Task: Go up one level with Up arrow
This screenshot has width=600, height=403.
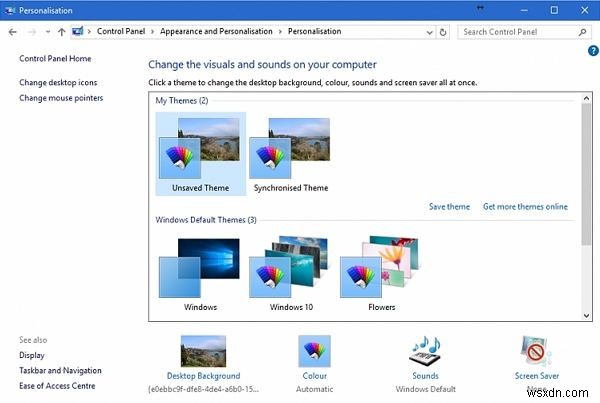Action: point(62,32)
